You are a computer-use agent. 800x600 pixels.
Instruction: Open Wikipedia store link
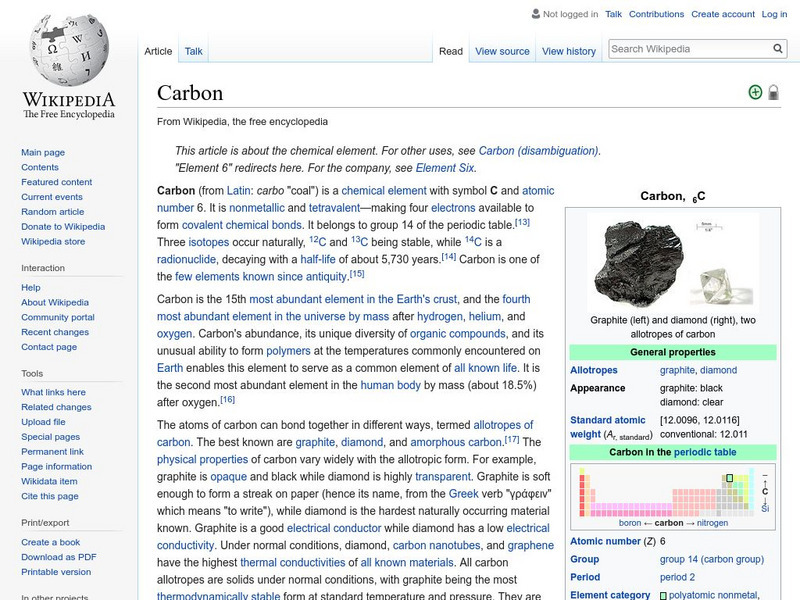(53, 241)
